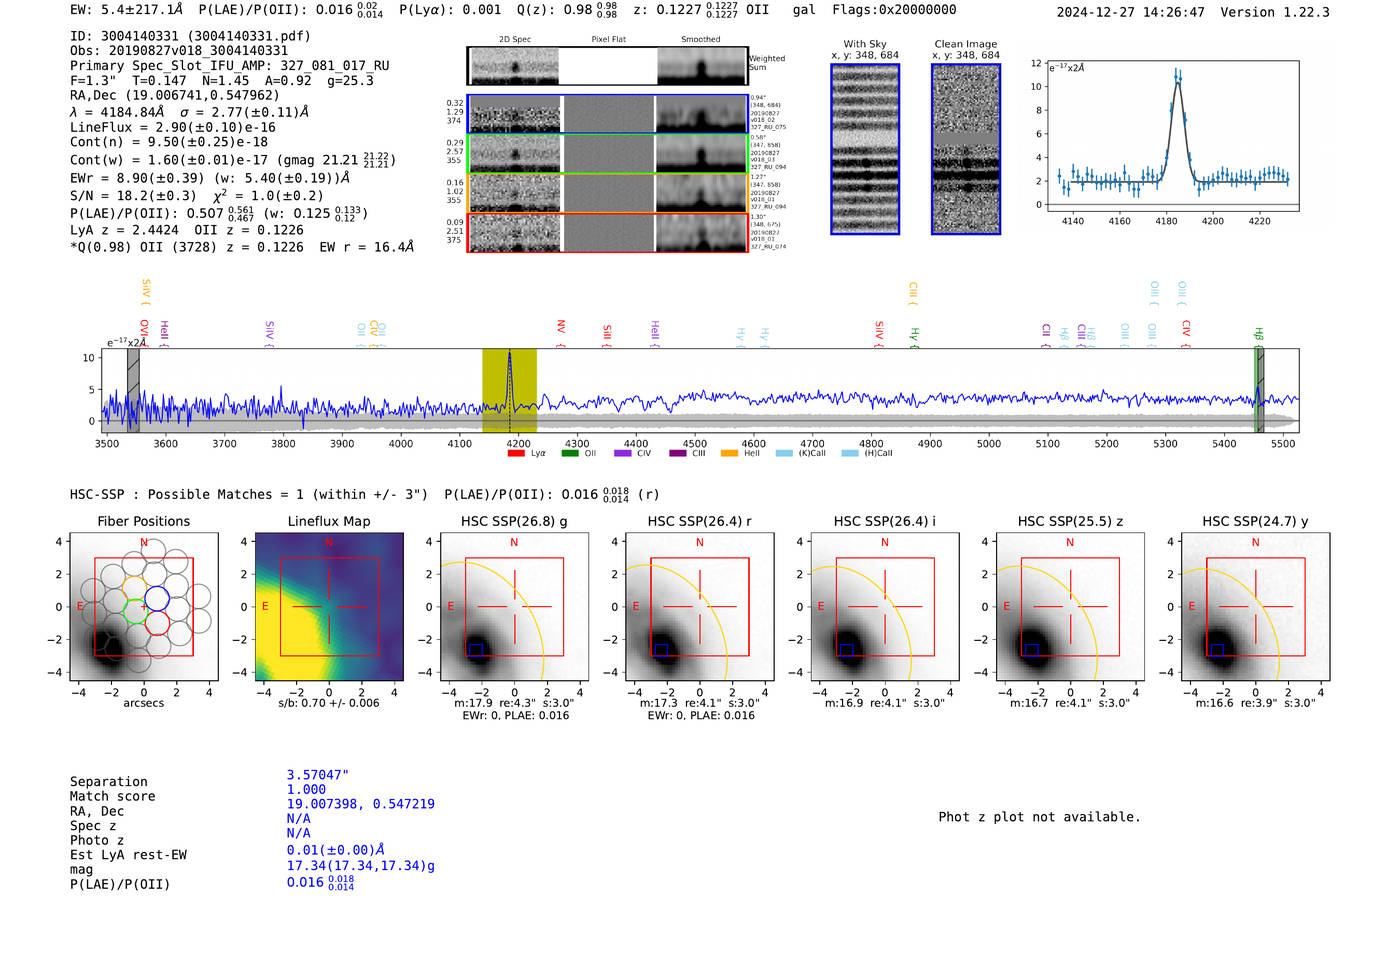The image size is (1400, 953).
Task: Click the blue fiber circle in Fiber Positions
Action: (157, 599)
